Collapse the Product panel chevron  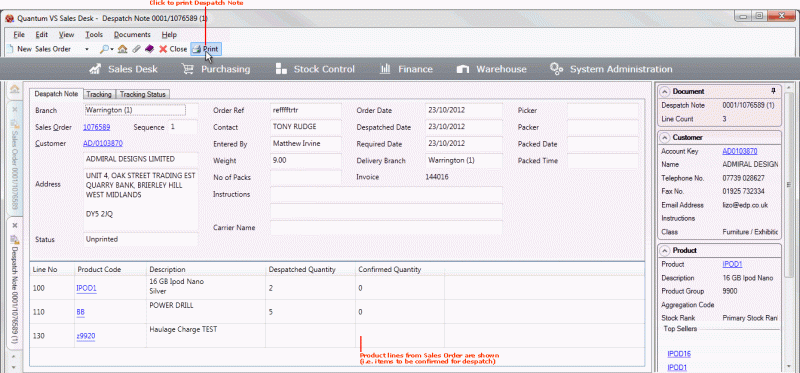click(x=665, y=251)
